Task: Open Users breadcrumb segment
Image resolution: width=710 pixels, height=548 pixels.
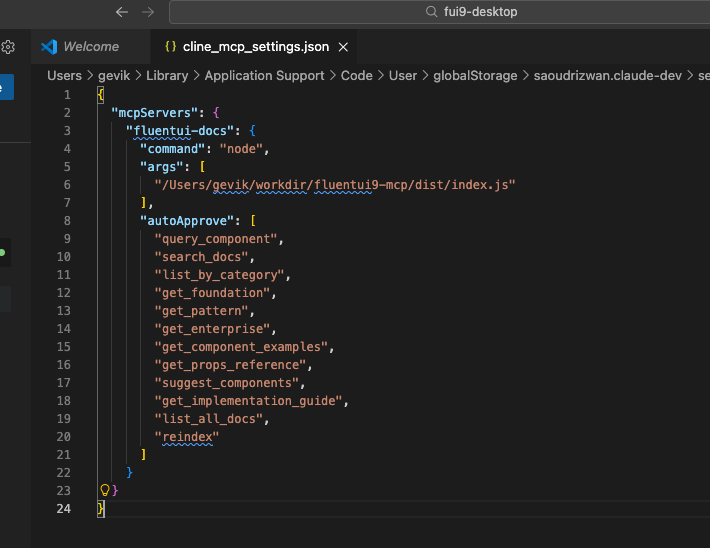Action: (65, 76)
